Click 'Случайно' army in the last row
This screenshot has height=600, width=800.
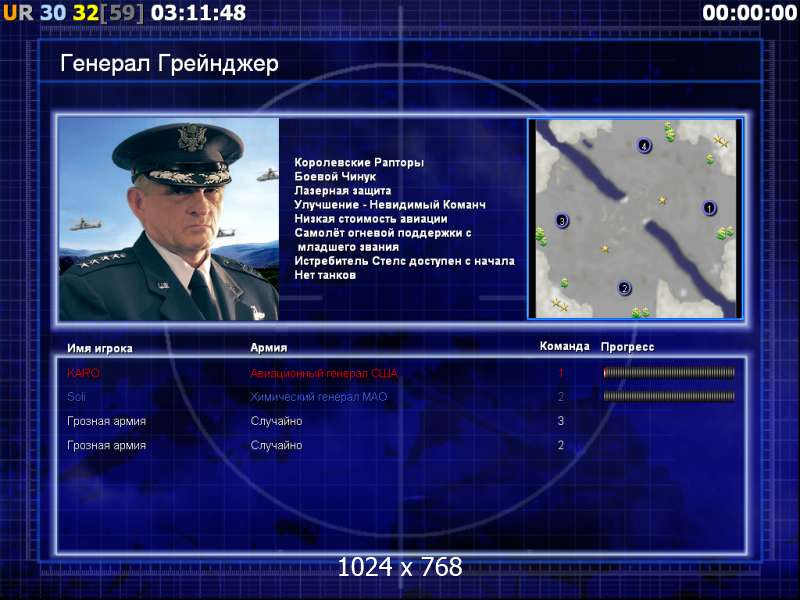coord(276,445)
